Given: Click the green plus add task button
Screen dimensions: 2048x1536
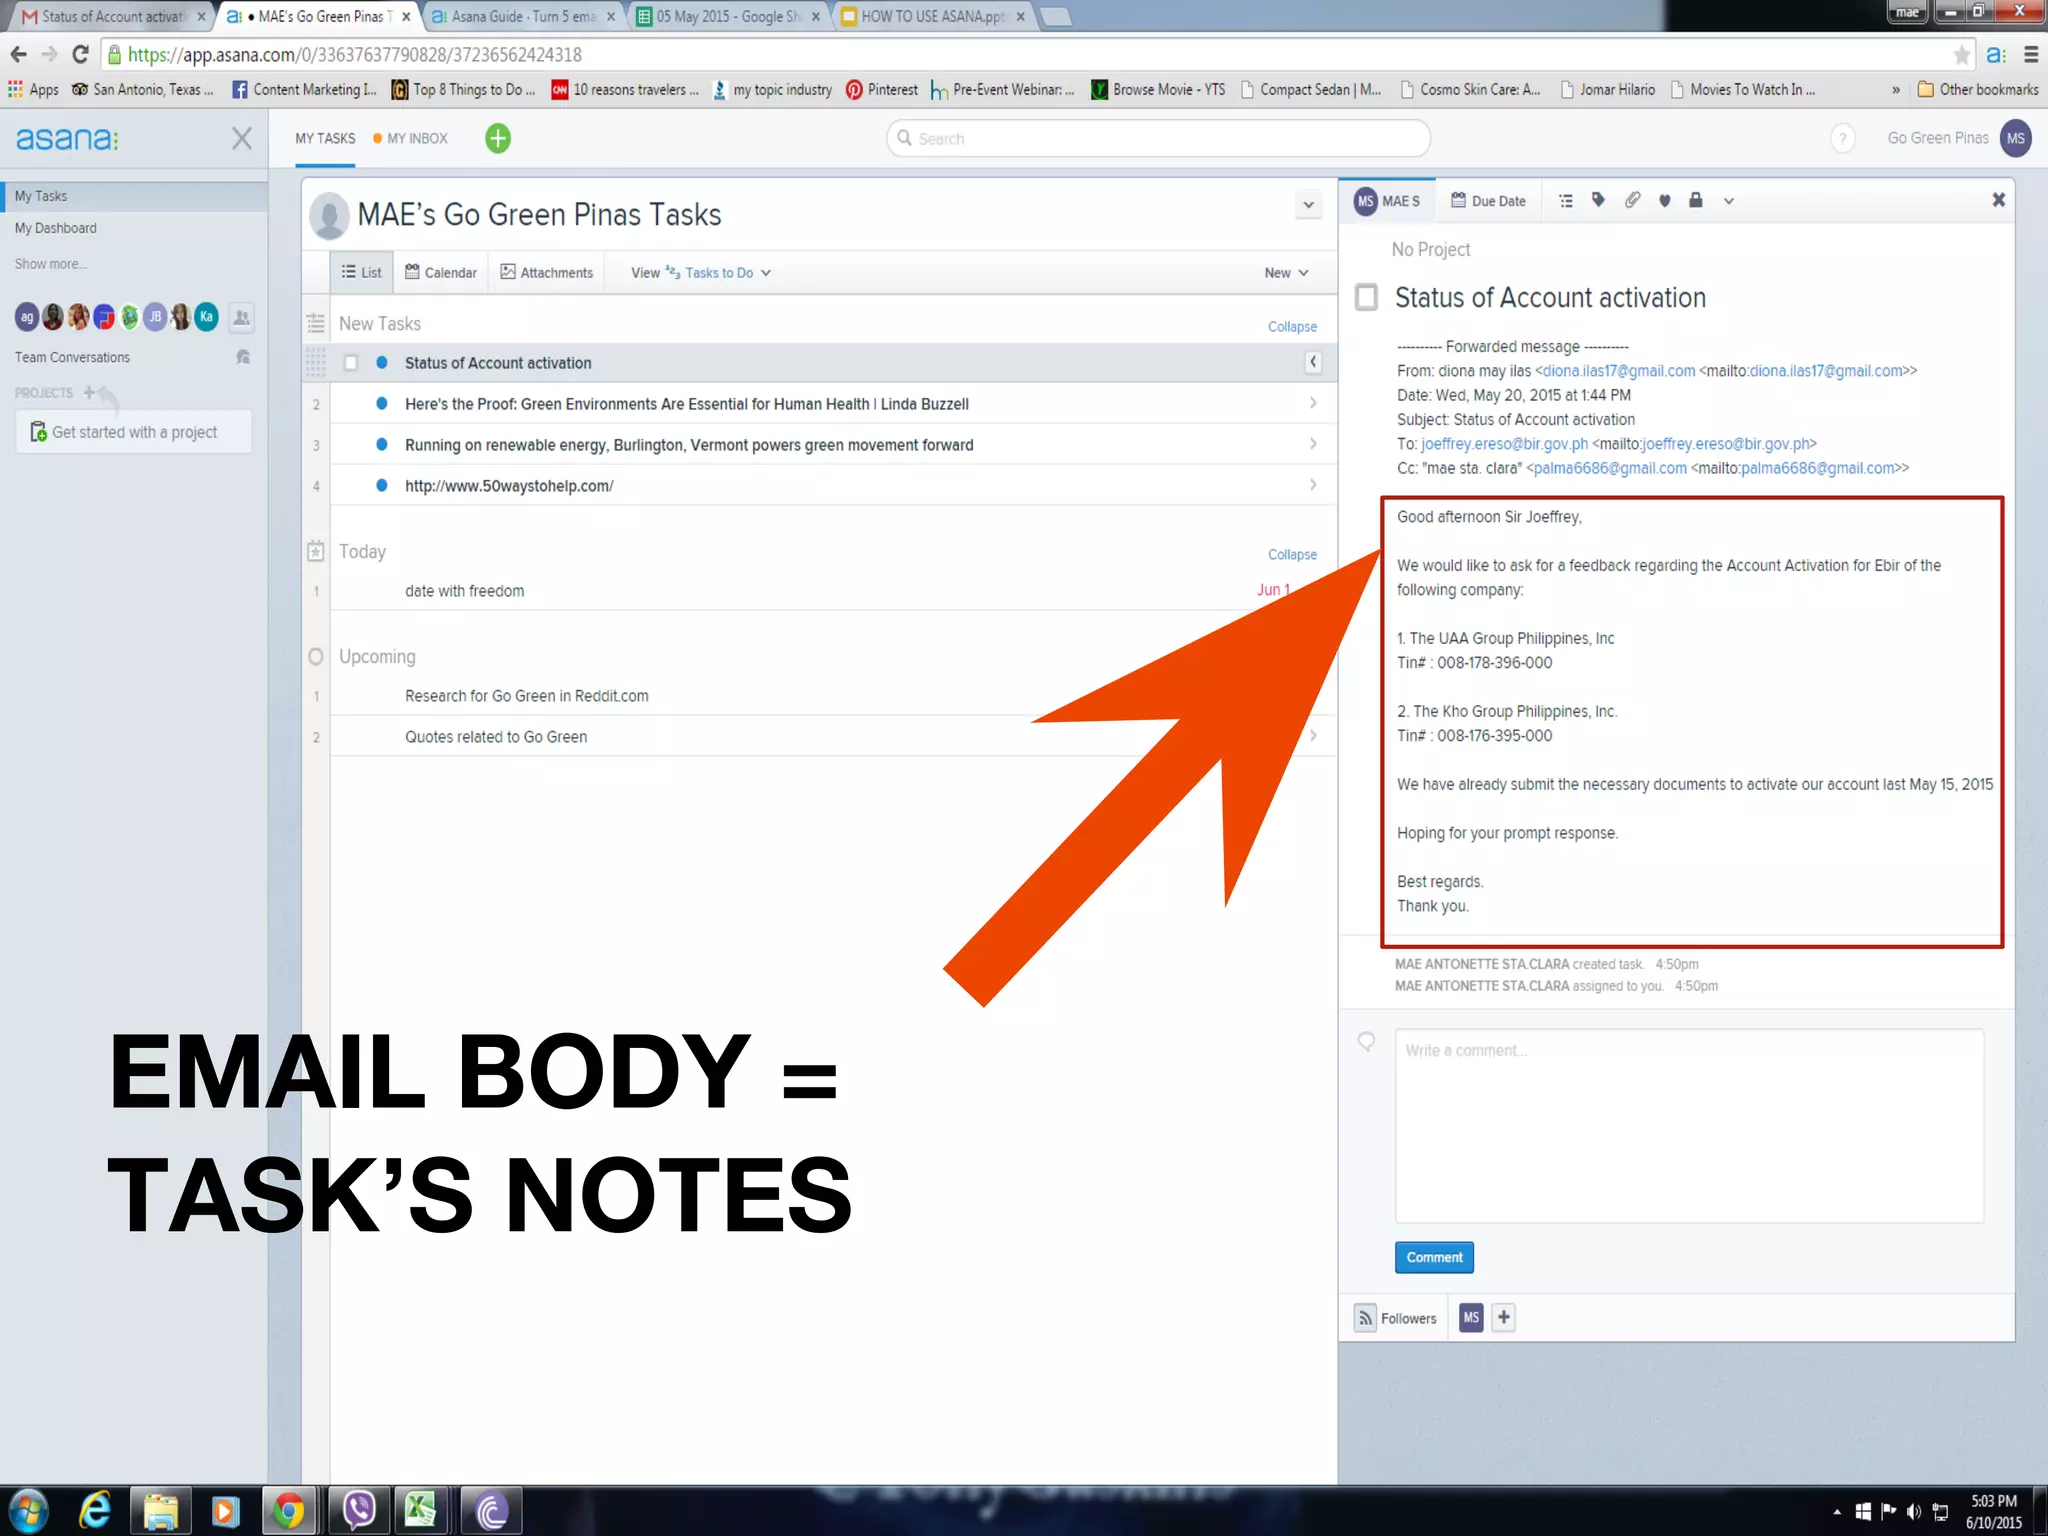Looking at the screenshot, I should tap(498, 138).
